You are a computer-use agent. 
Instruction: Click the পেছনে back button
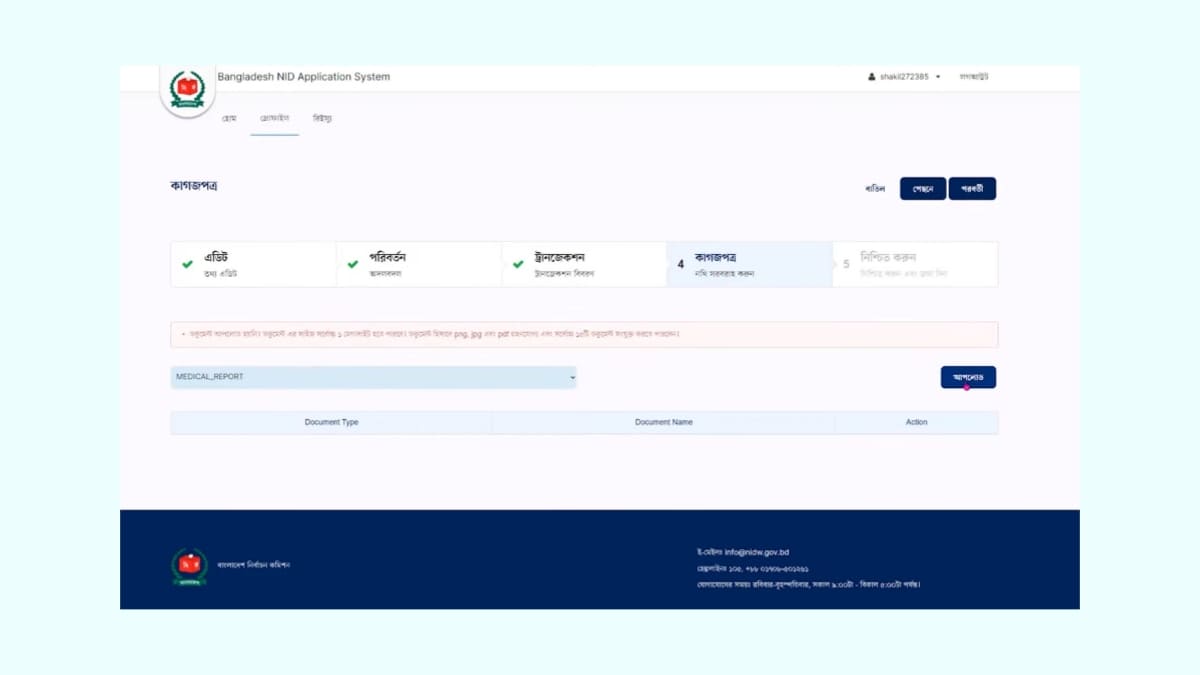pyautogui.click(x=922, y=189)
